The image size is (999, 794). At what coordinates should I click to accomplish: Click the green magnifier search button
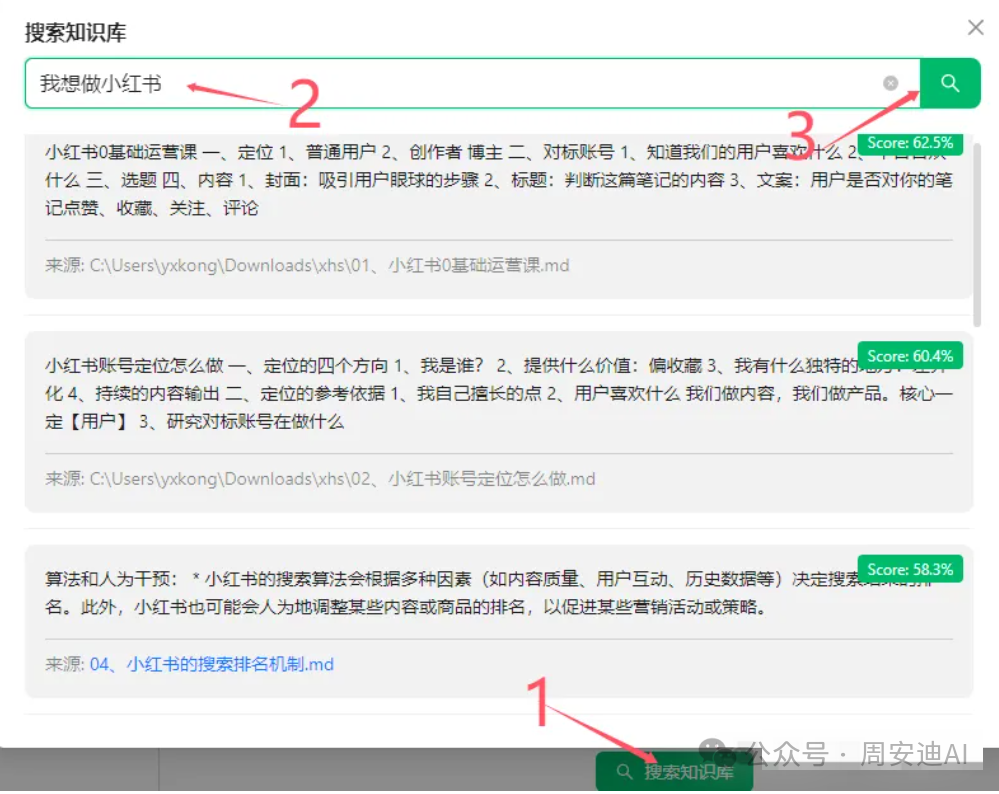coord(950,83)
